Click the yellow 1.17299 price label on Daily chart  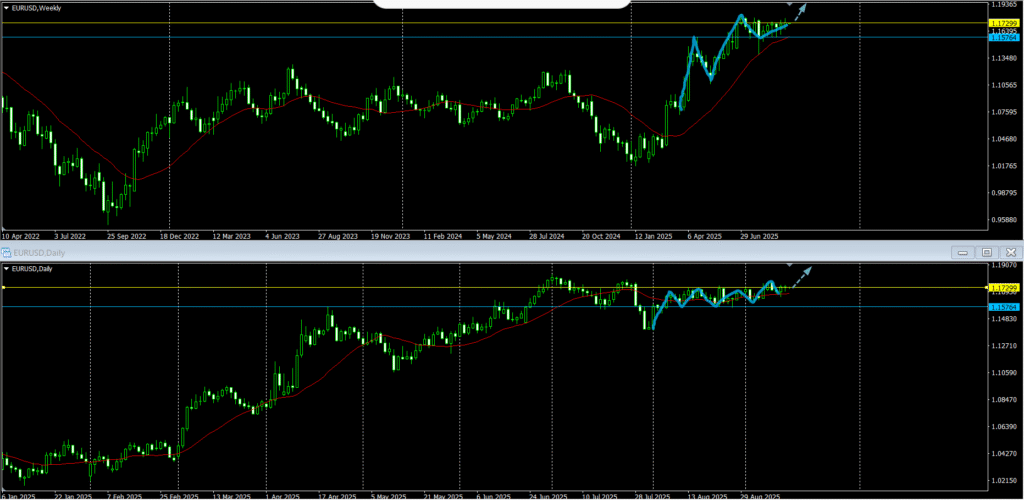click(x=1004, y=287)
